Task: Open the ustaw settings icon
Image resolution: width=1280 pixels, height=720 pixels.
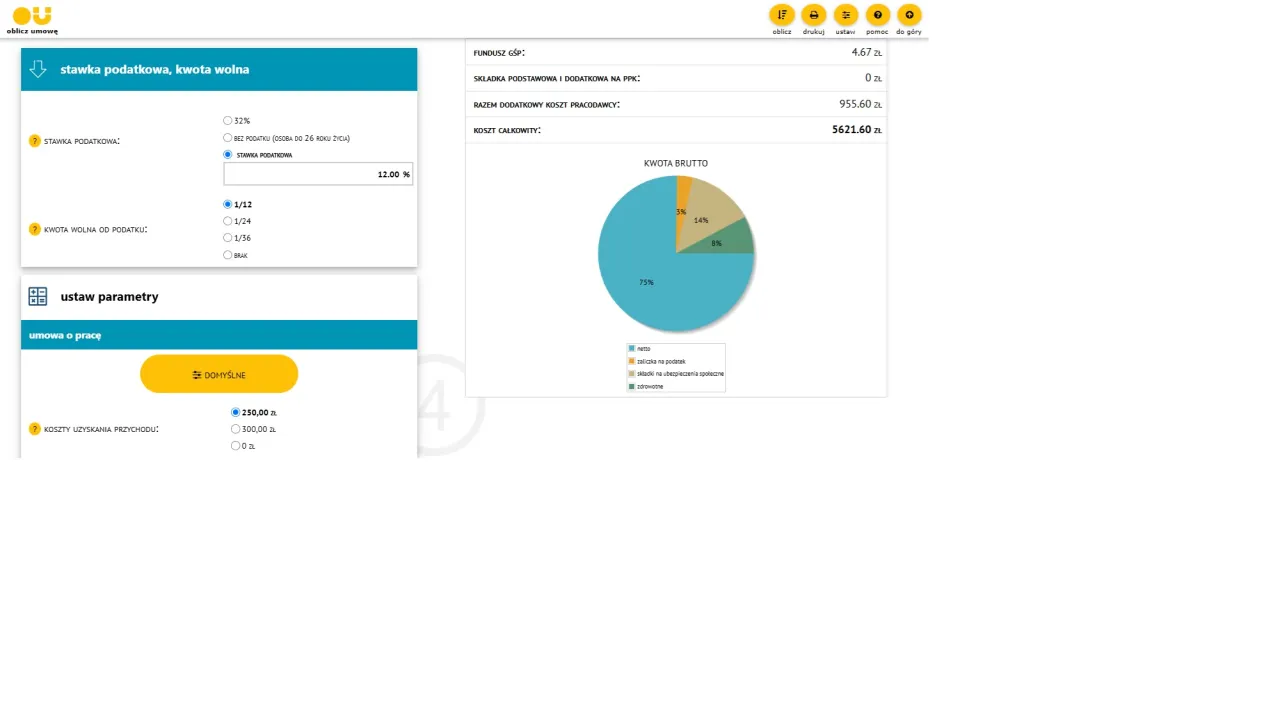Action: coord(845,15)
